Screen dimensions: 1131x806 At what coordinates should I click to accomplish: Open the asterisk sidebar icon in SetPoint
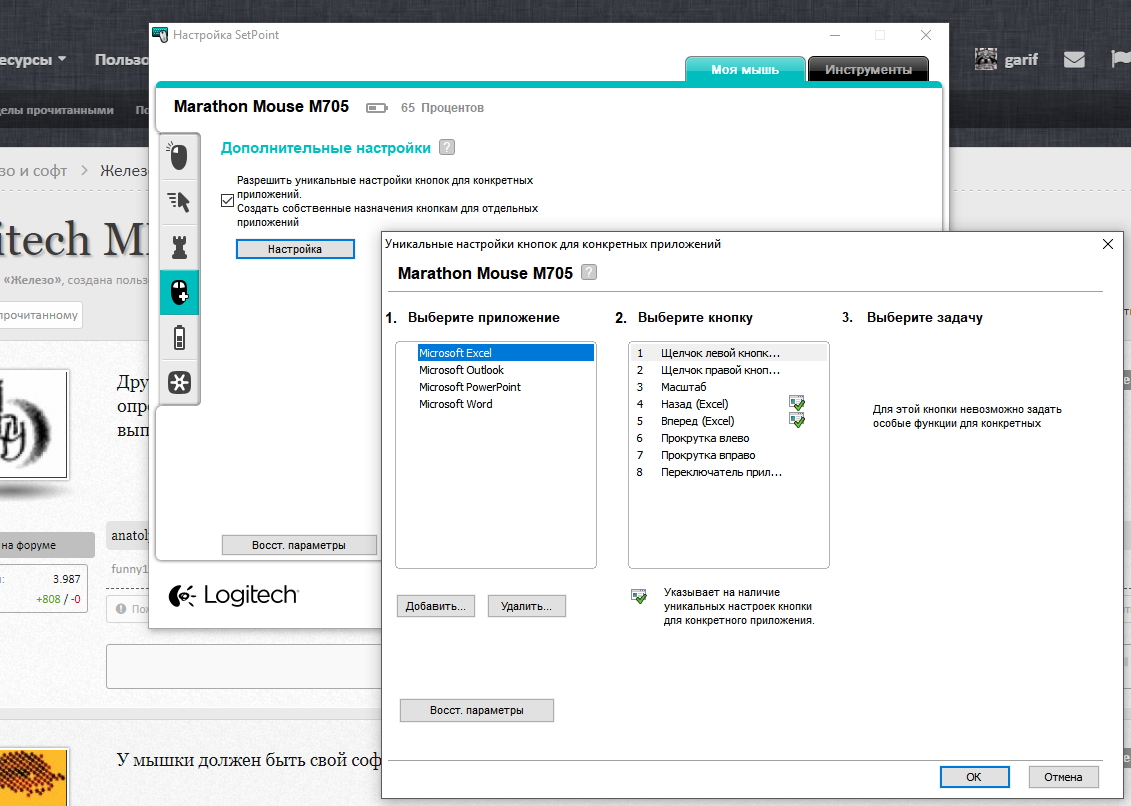[179, 382]
